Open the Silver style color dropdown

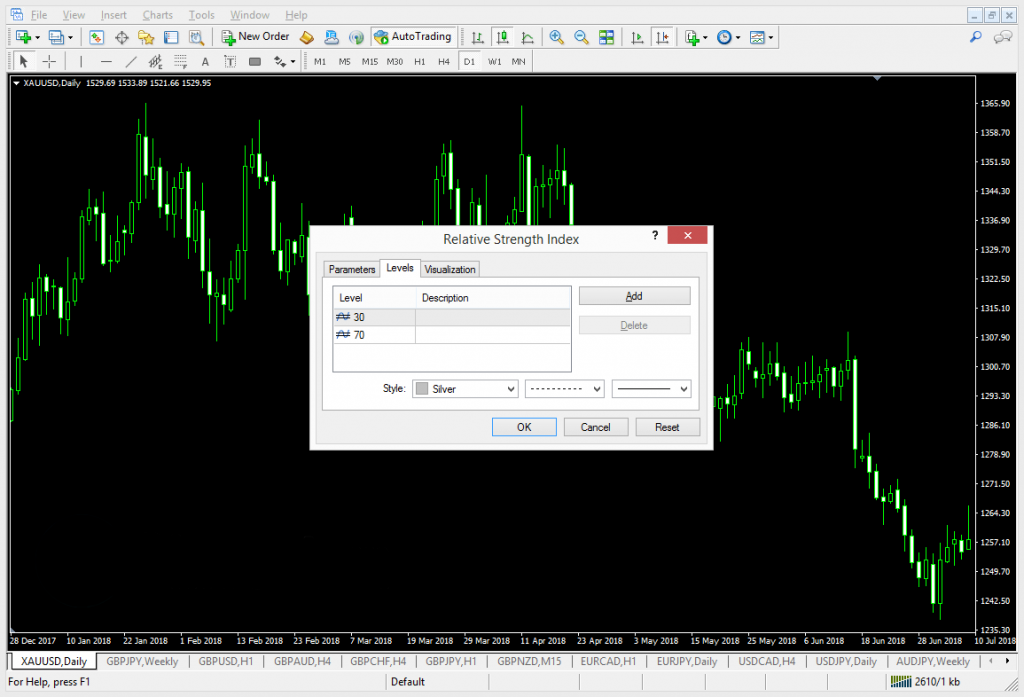pyautogui.click(x=465, y=389)
